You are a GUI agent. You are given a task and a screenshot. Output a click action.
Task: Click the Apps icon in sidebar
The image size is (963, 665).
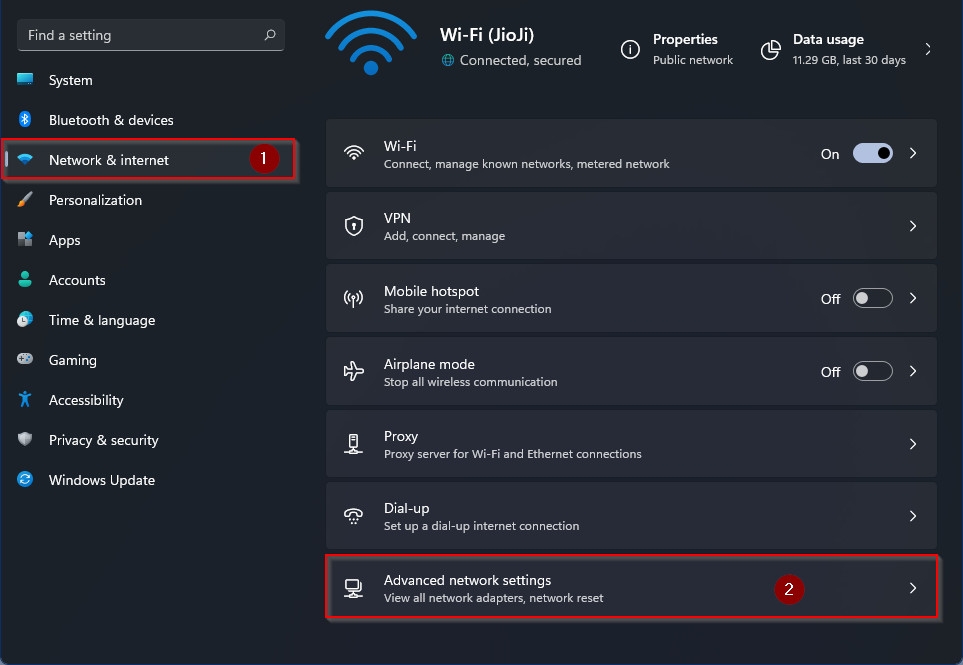click(x=25, y=239)
